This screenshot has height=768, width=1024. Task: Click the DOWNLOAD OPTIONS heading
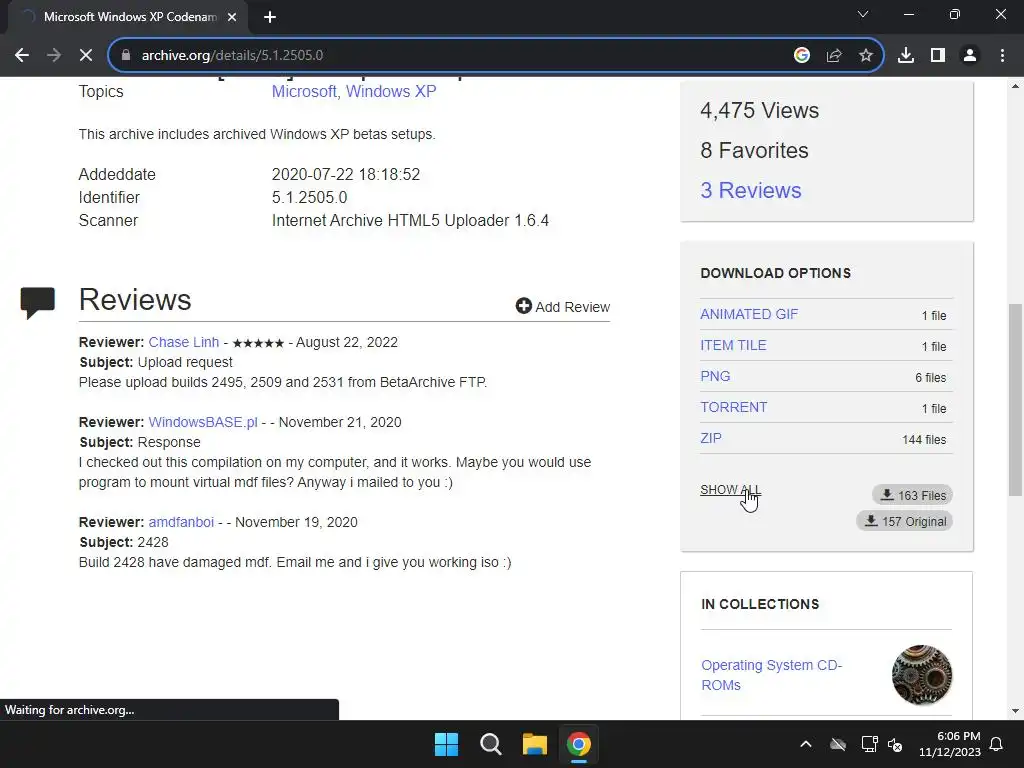coord(776,273)
